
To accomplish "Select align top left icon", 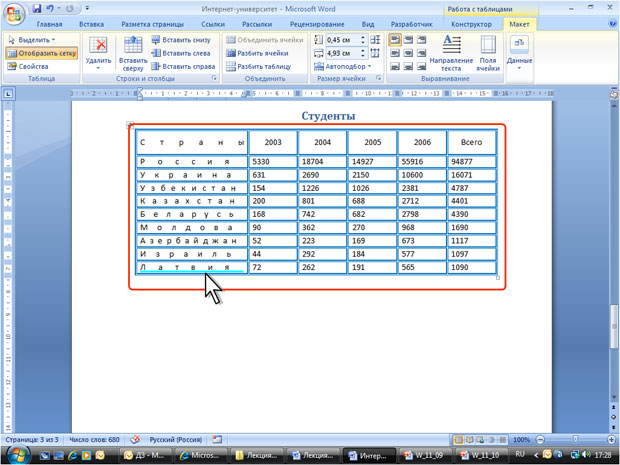I will 395,40.
